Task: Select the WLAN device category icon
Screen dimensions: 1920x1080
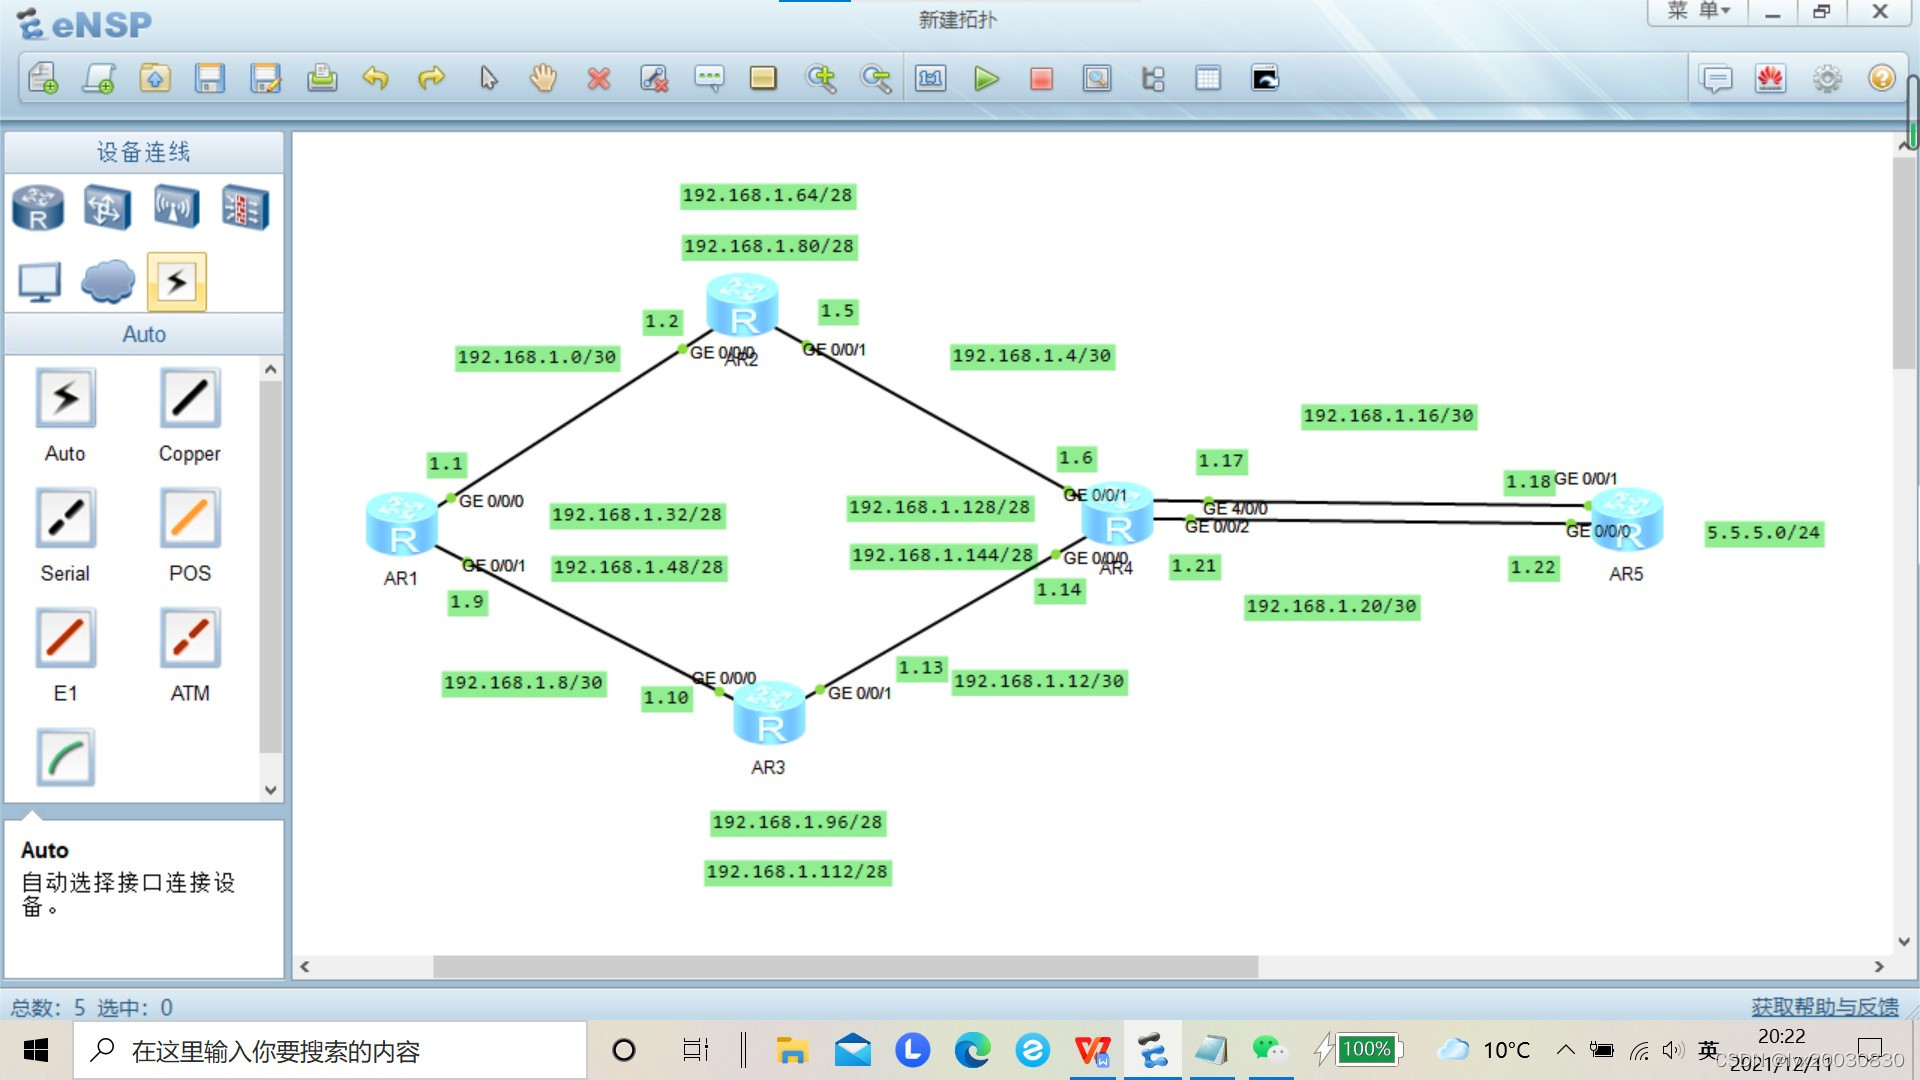Action: (x=176, y=208)
